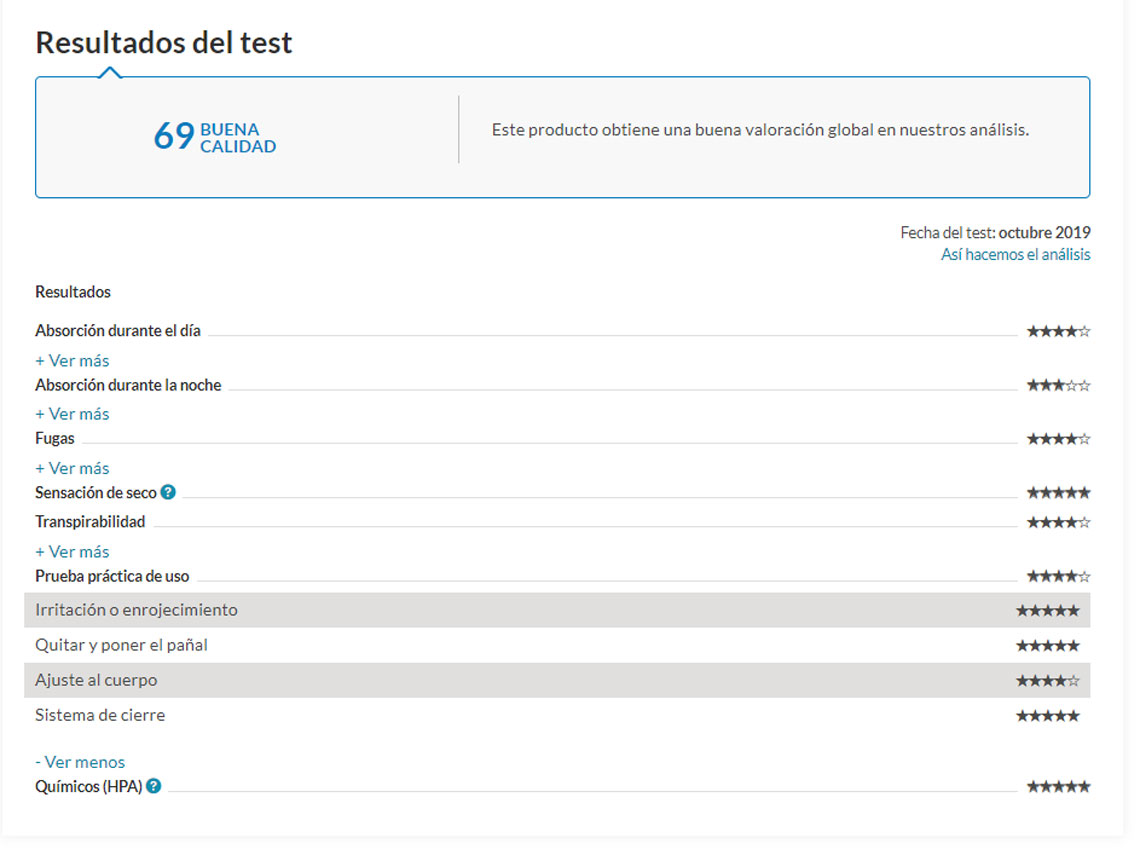The height and width of the screenshot is (855, 1140).
Task: Click the Fugas star rating
Action: (1058, 438)
